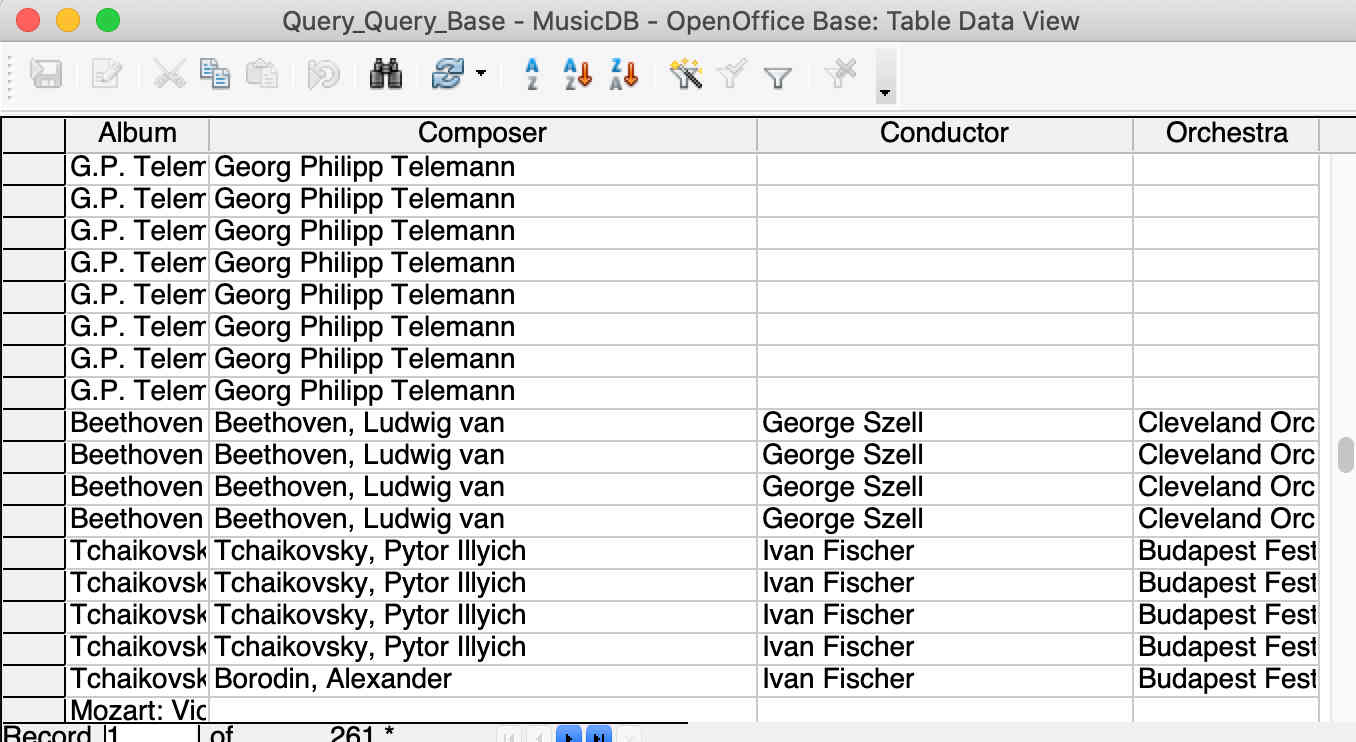This screenshot has height=742, width=1356.
Task: Click the Conductor column header
Action: point(944,133)
